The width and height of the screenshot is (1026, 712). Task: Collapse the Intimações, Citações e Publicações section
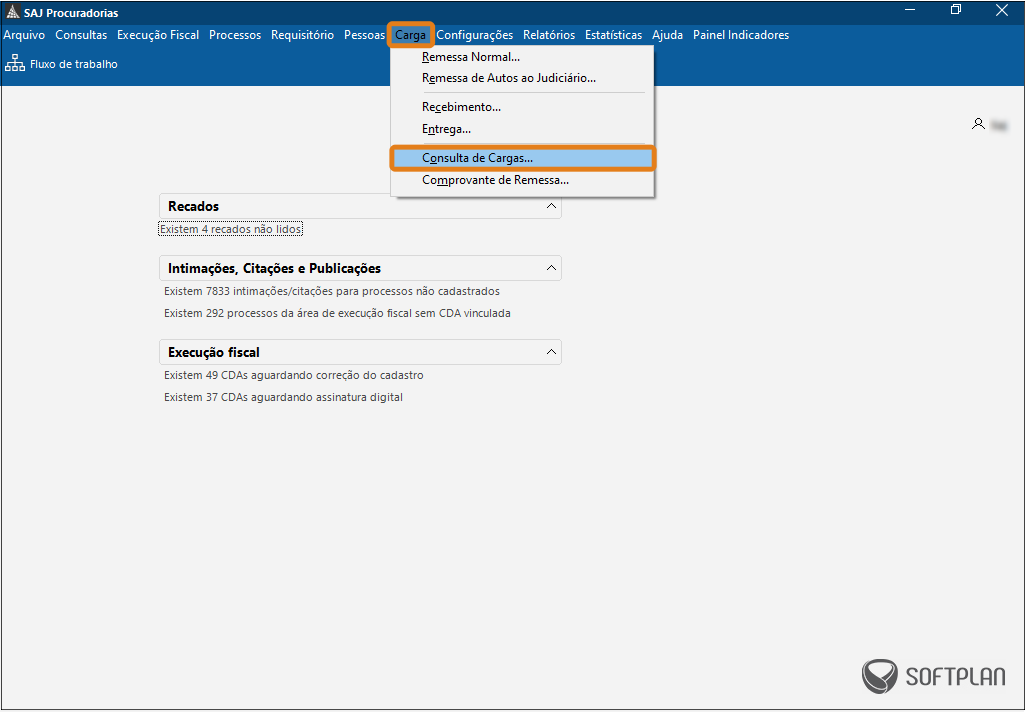click(550, 268)
